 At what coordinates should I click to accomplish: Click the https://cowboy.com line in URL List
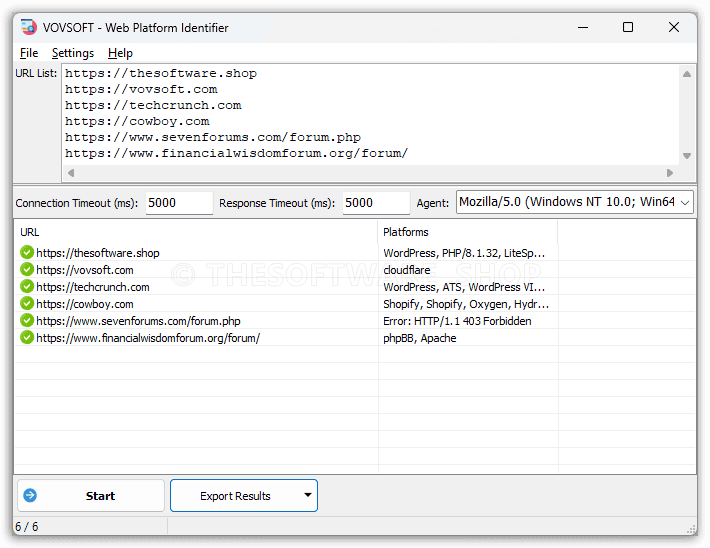click(137, 121)
